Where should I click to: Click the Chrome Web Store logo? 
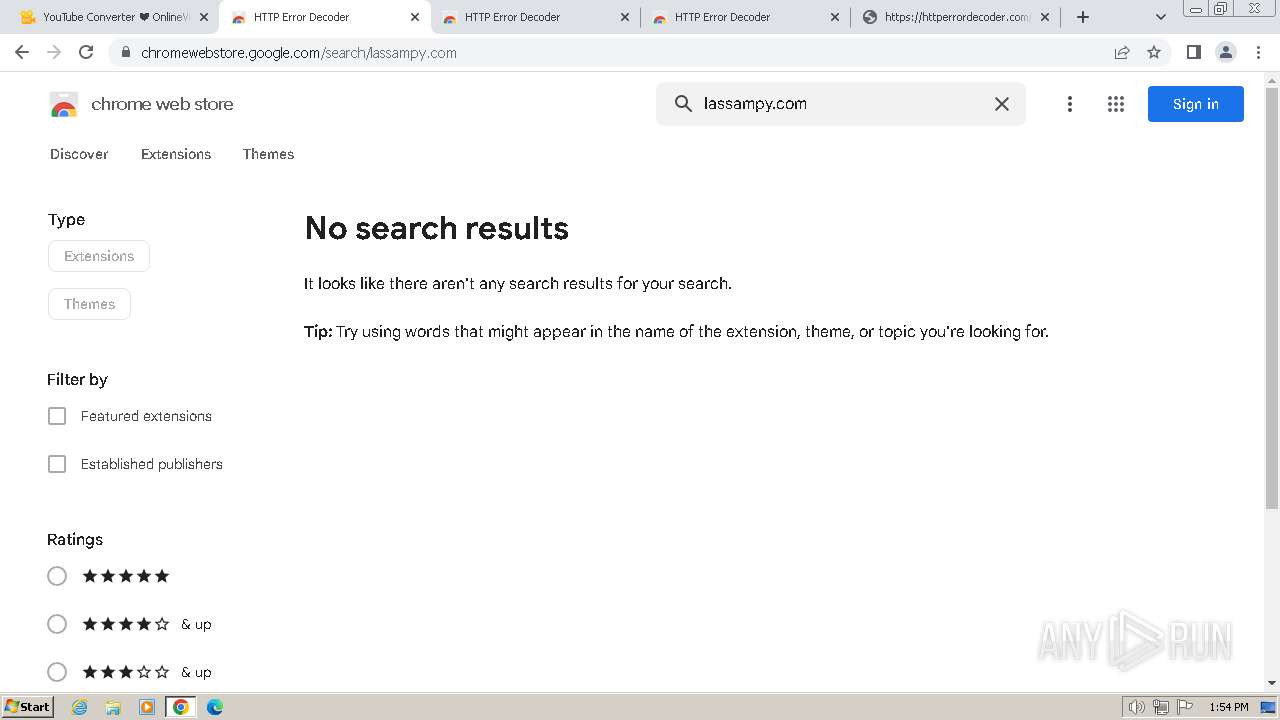coord(64,104)
